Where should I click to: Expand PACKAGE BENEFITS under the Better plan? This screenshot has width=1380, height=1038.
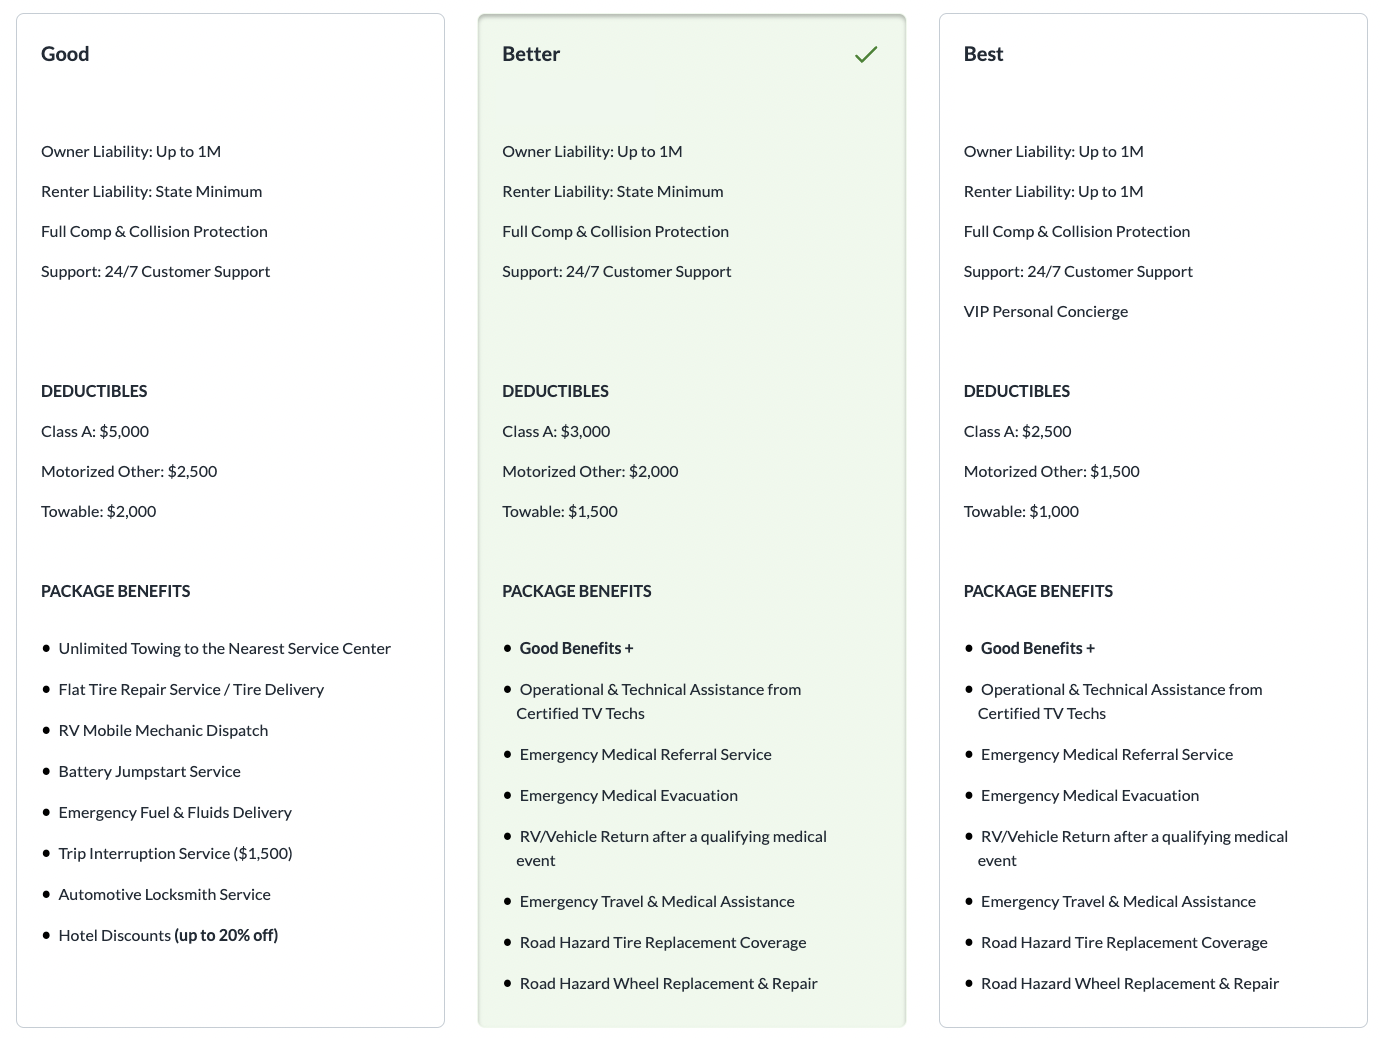577,591
